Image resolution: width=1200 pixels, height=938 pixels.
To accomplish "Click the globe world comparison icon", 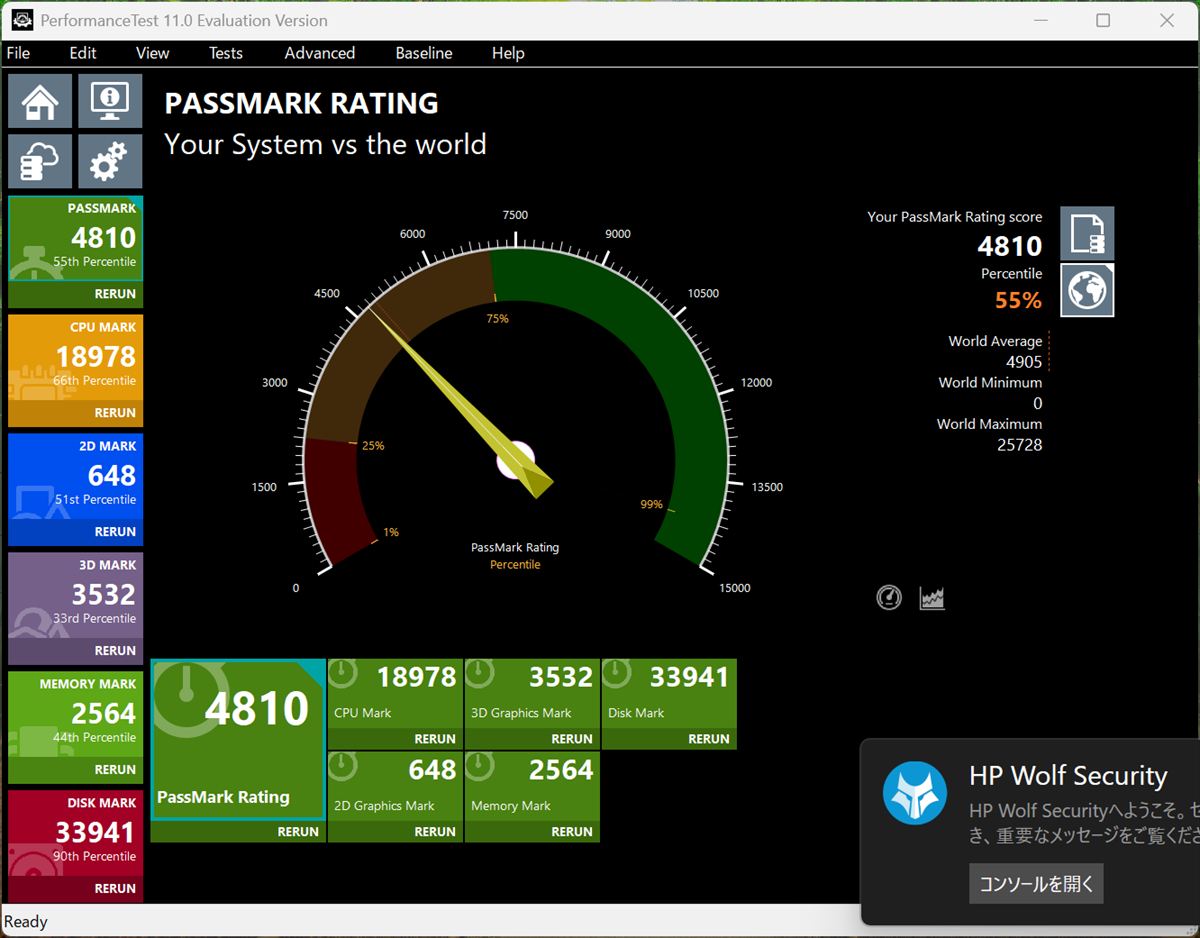I will tap(1087, 290).
